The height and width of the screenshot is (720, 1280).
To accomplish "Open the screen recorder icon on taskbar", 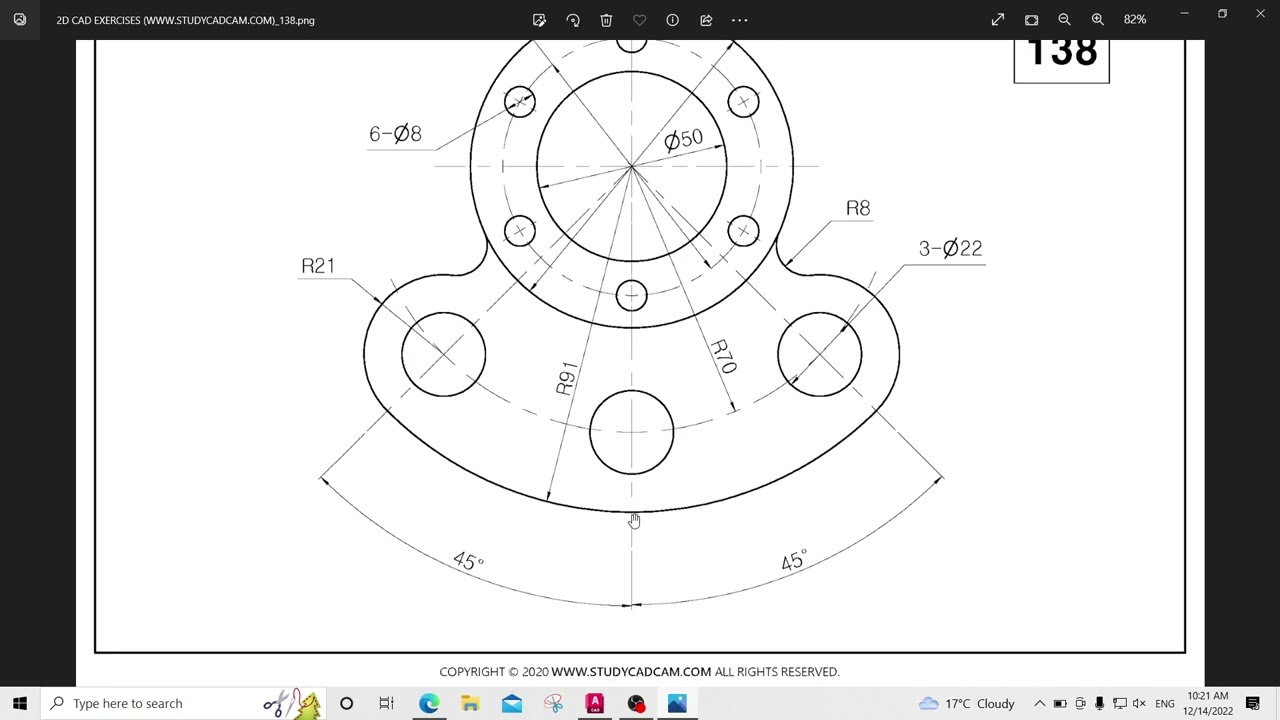I will [x=636, y=703].
